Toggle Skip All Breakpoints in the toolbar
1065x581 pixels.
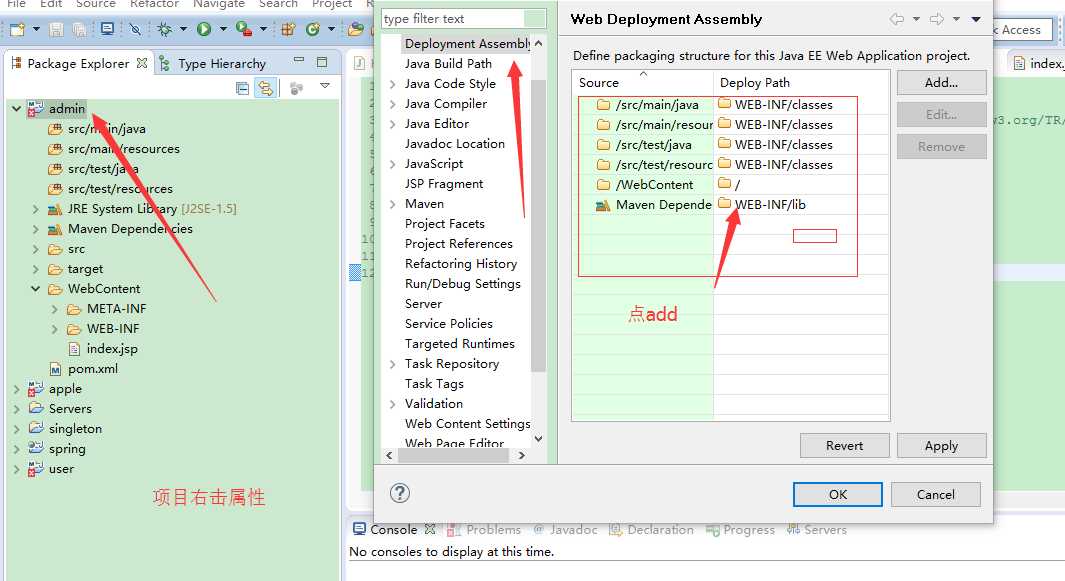click(x=135, y=29)
